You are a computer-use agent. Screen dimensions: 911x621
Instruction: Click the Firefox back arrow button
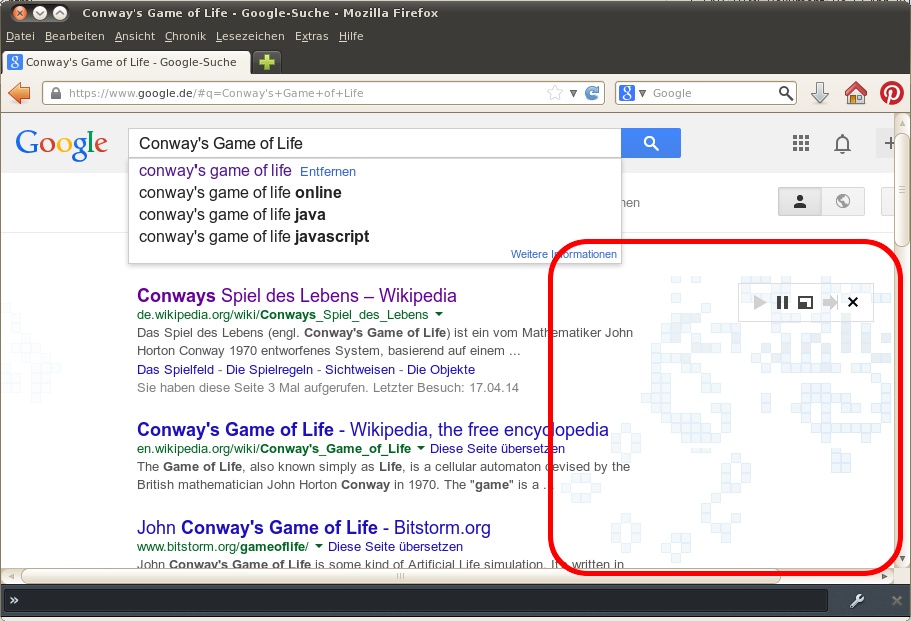pos(19,93)
